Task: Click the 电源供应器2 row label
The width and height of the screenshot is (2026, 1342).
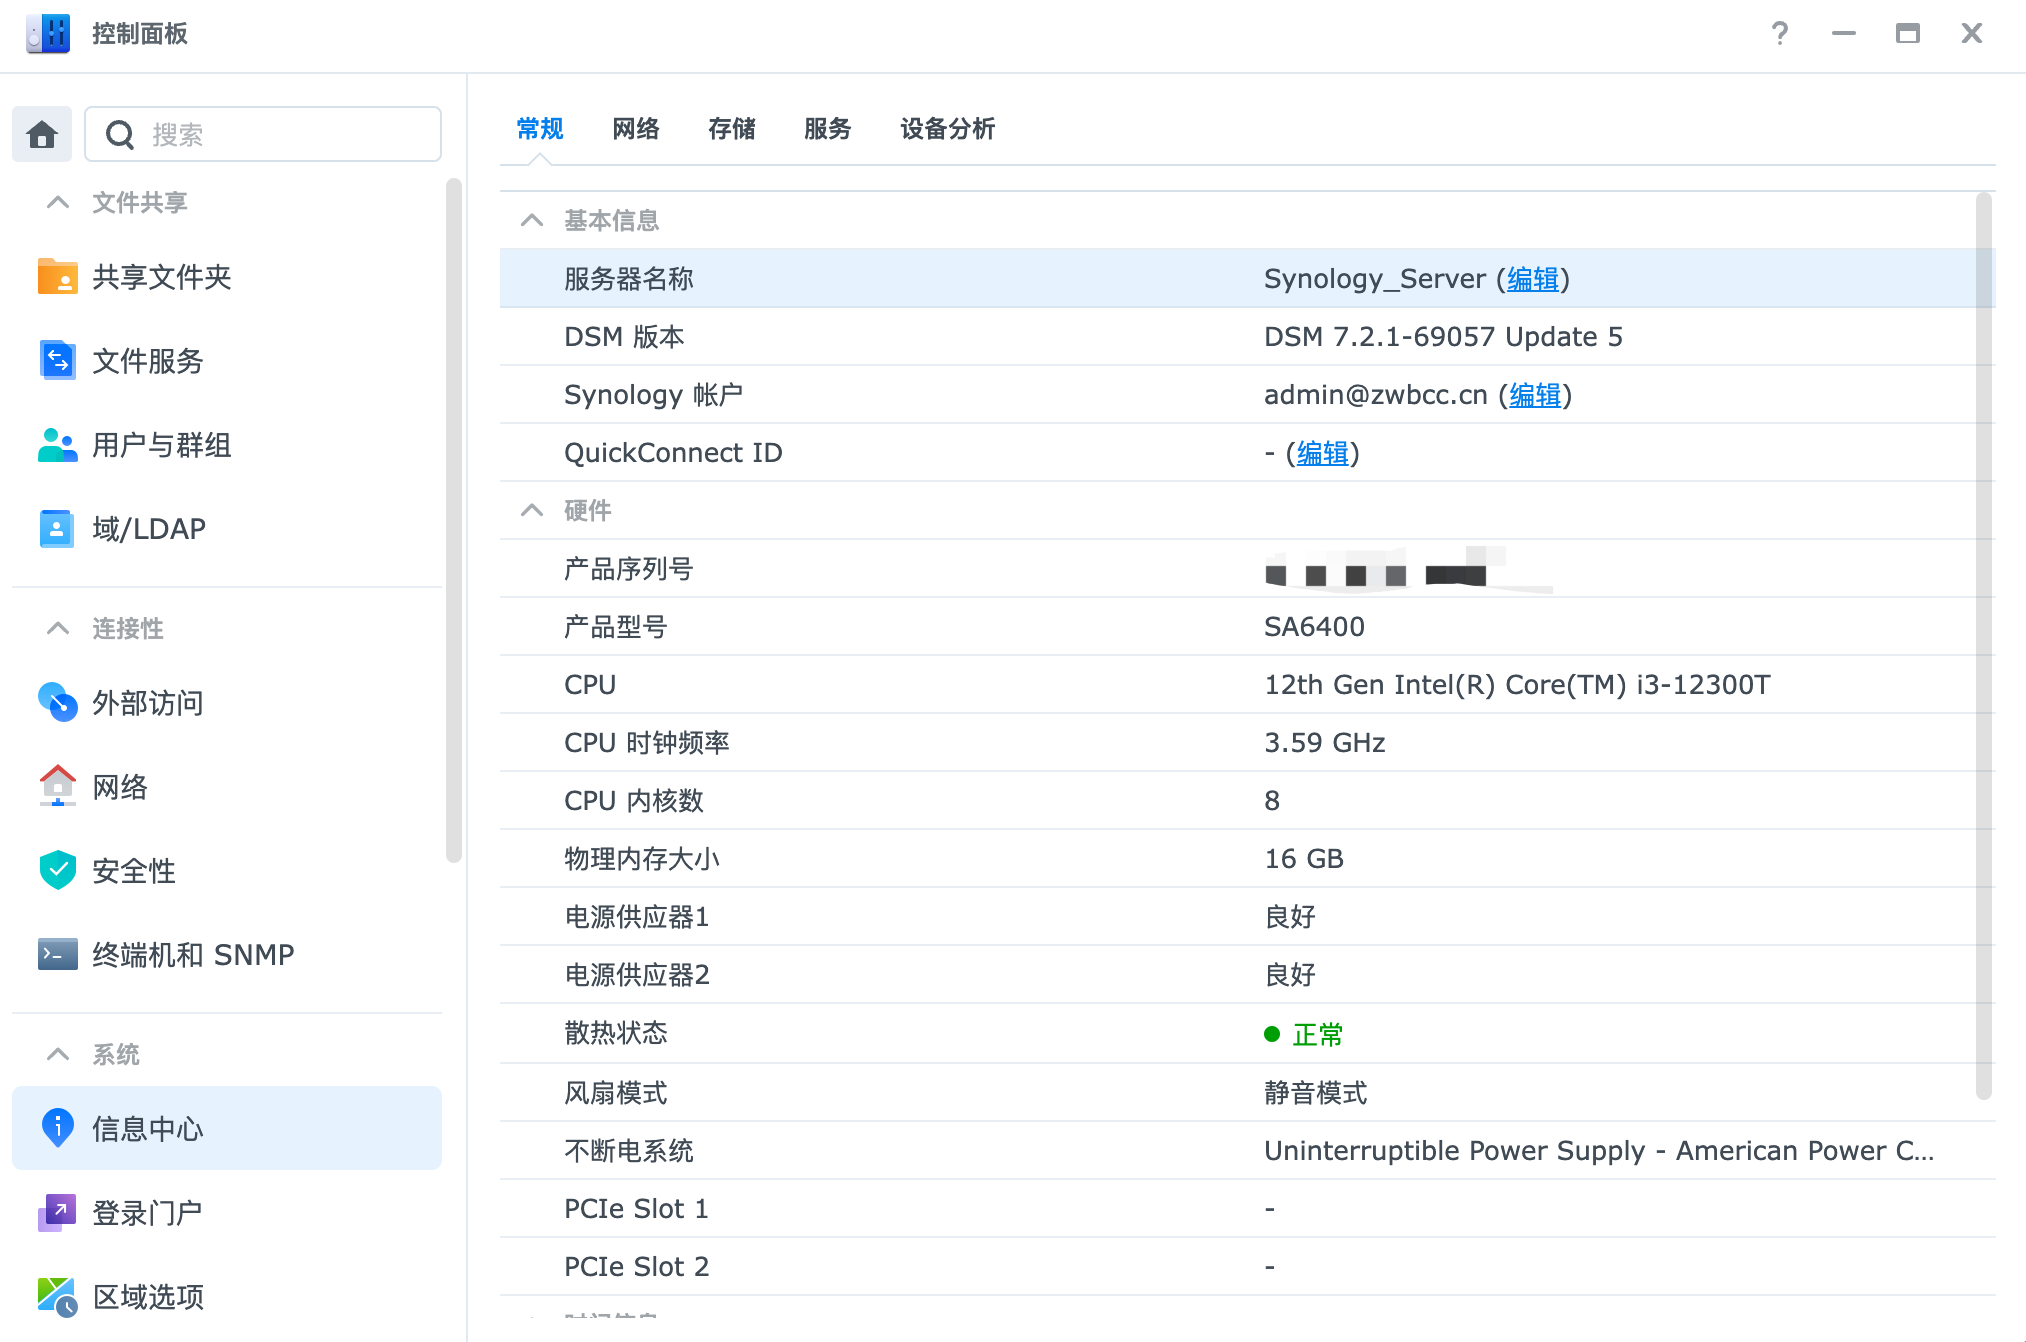Action: click(636, 975)
